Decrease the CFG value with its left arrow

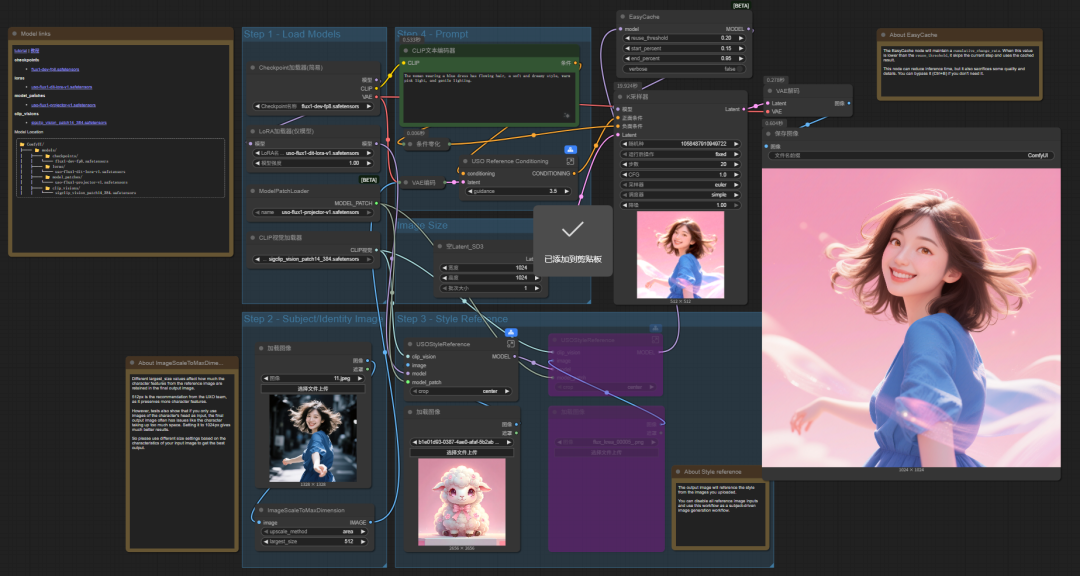(625, 175)
